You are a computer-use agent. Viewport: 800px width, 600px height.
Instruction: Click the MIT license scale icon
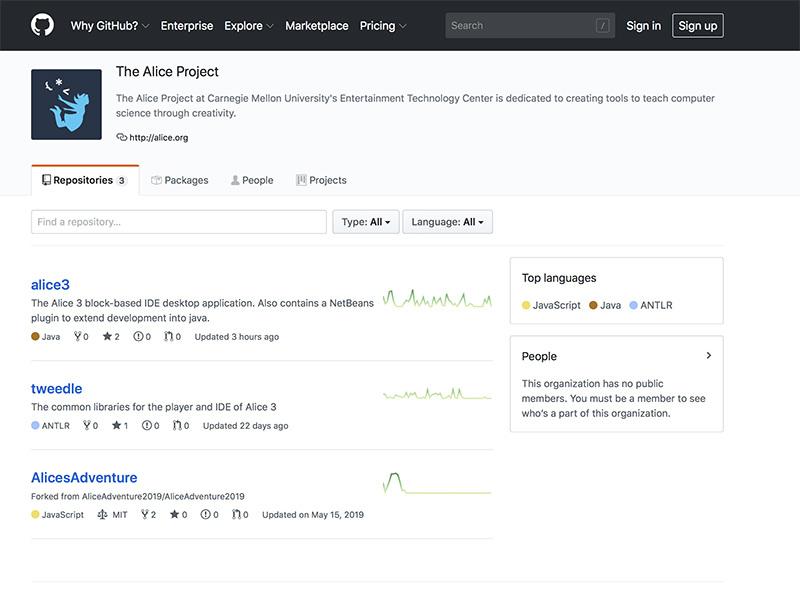pyautogui.click(x=103, y=514)
